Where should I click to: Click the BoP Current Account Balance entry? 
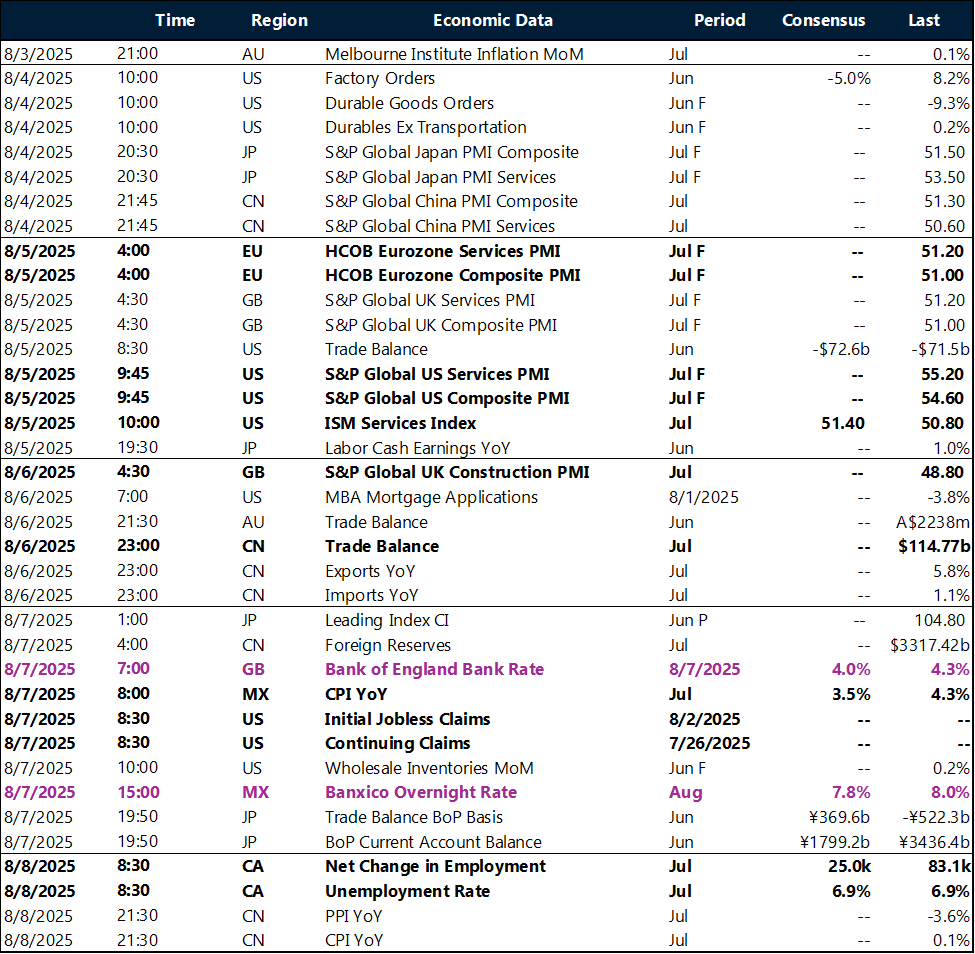pos(433,842)
